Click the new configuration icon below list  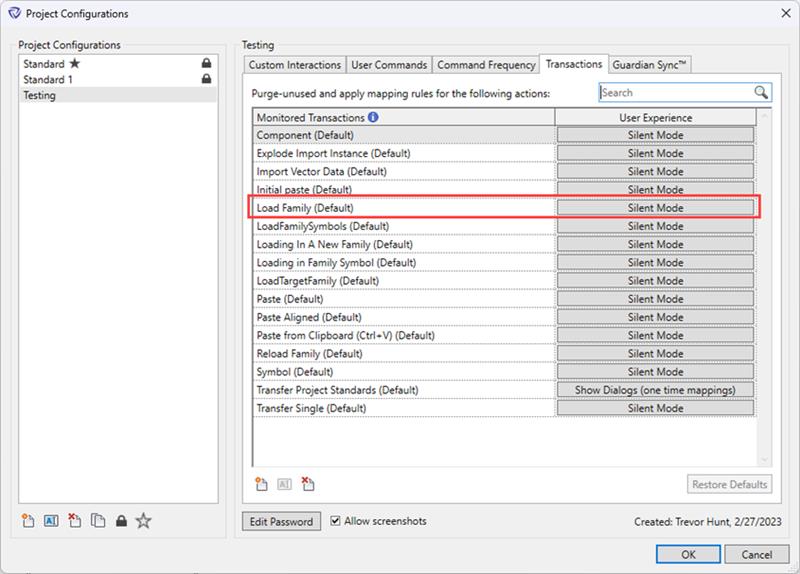tap(29, 520)
